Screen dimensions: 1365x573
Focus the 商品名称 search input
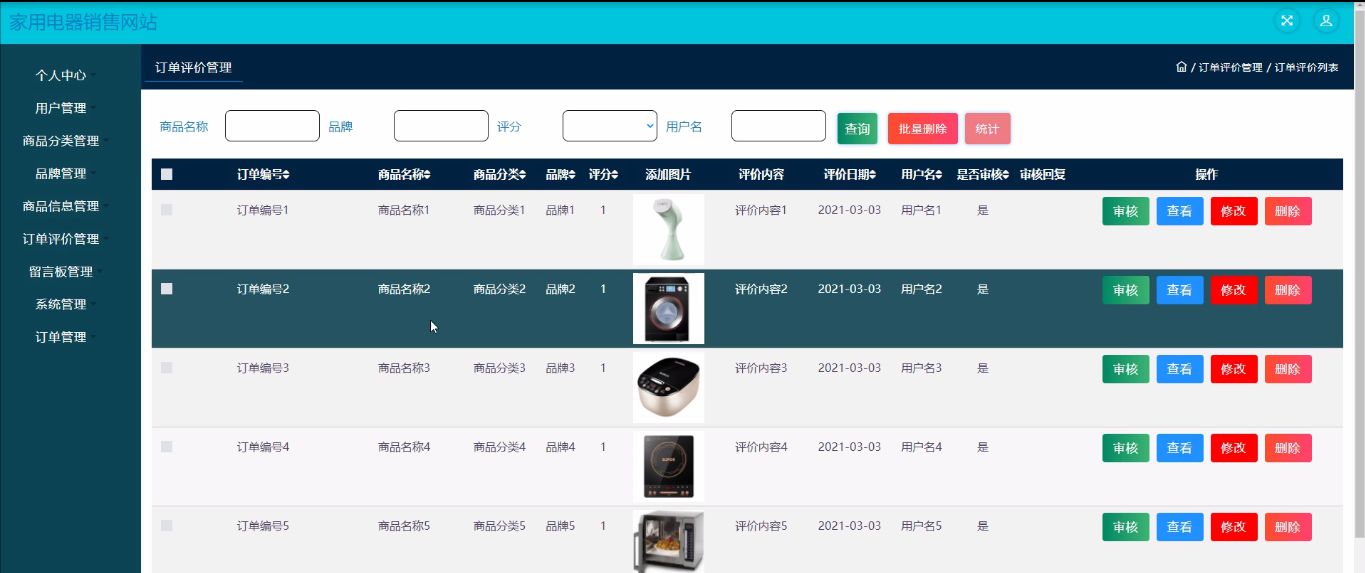[x=272, y=126]
